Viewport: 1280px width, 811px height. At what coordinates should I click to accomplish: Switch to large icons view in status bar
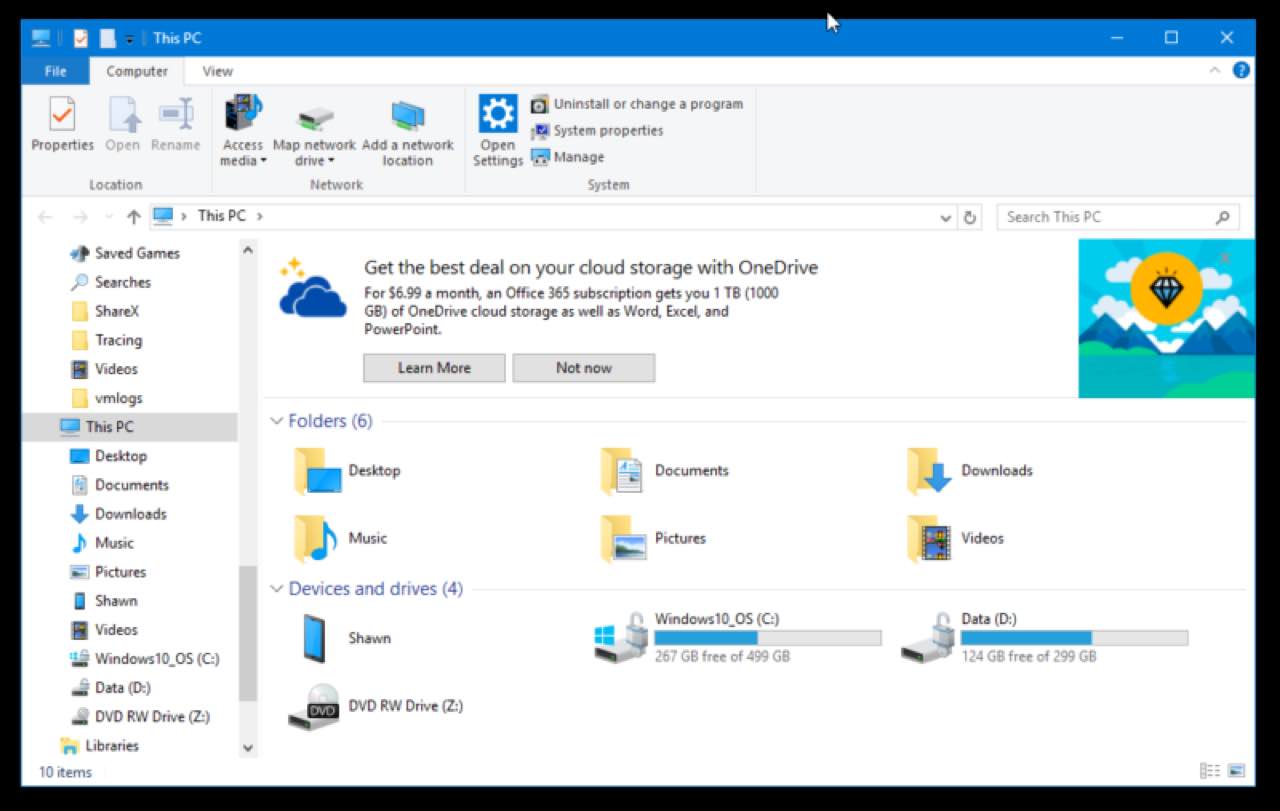click(1237, 771)
